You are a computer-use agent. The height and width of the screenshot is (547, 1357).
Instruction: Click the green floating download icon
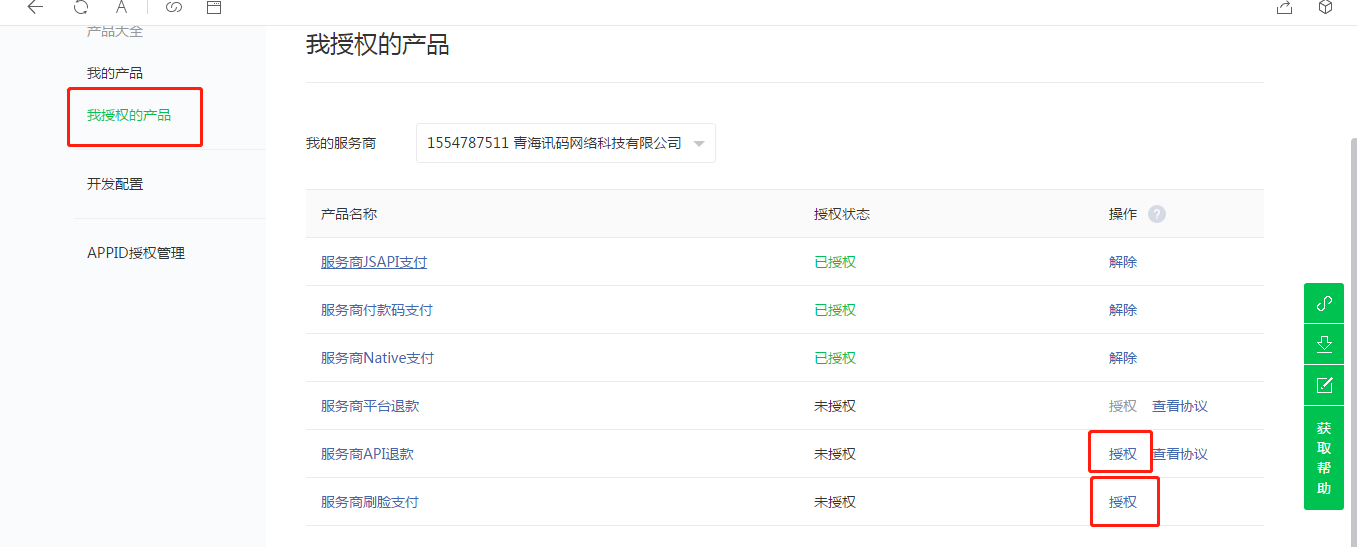tap(1324, 344)
